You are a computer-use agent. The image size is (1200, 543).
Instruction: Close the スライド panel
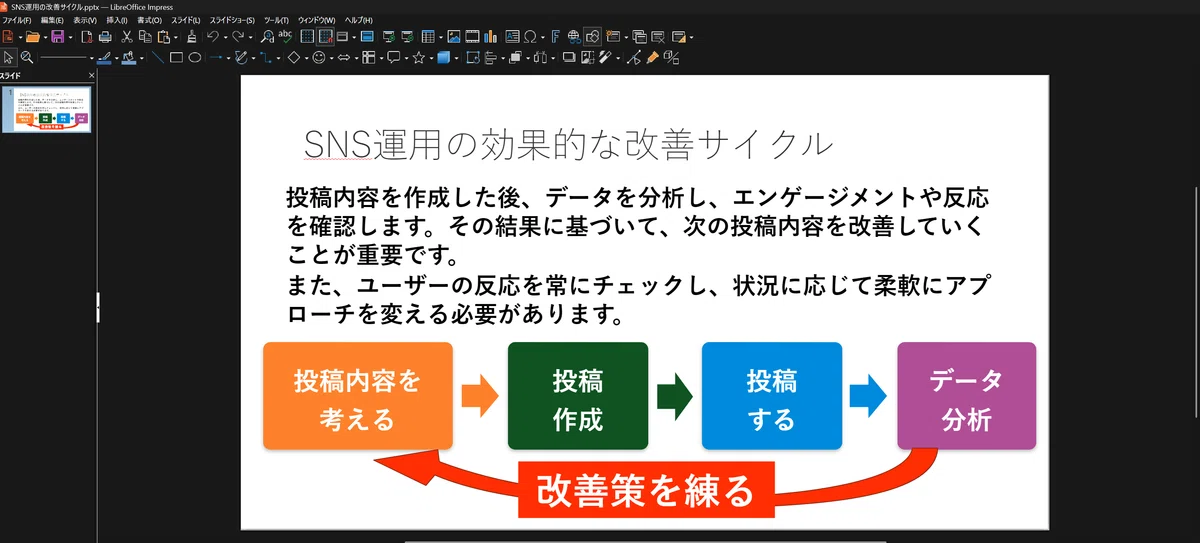tap(91, 75)
